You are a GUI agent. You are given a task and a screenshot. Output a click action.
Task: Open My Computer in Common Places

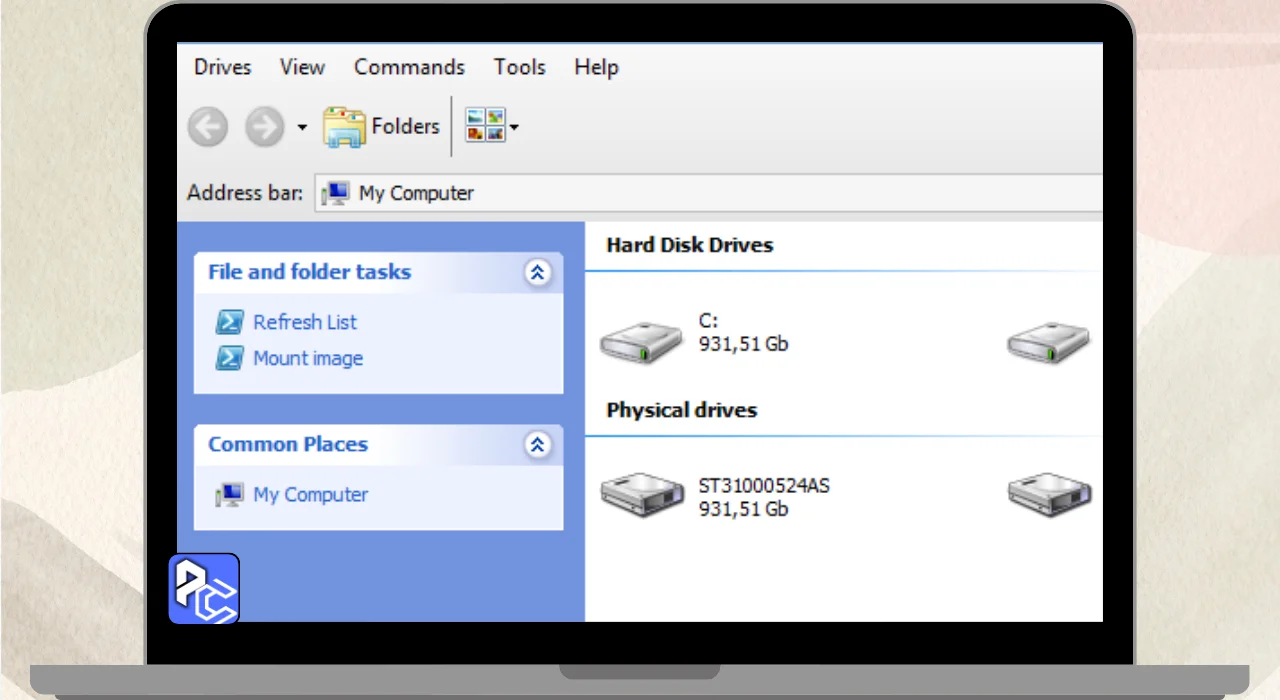(311, 494)
